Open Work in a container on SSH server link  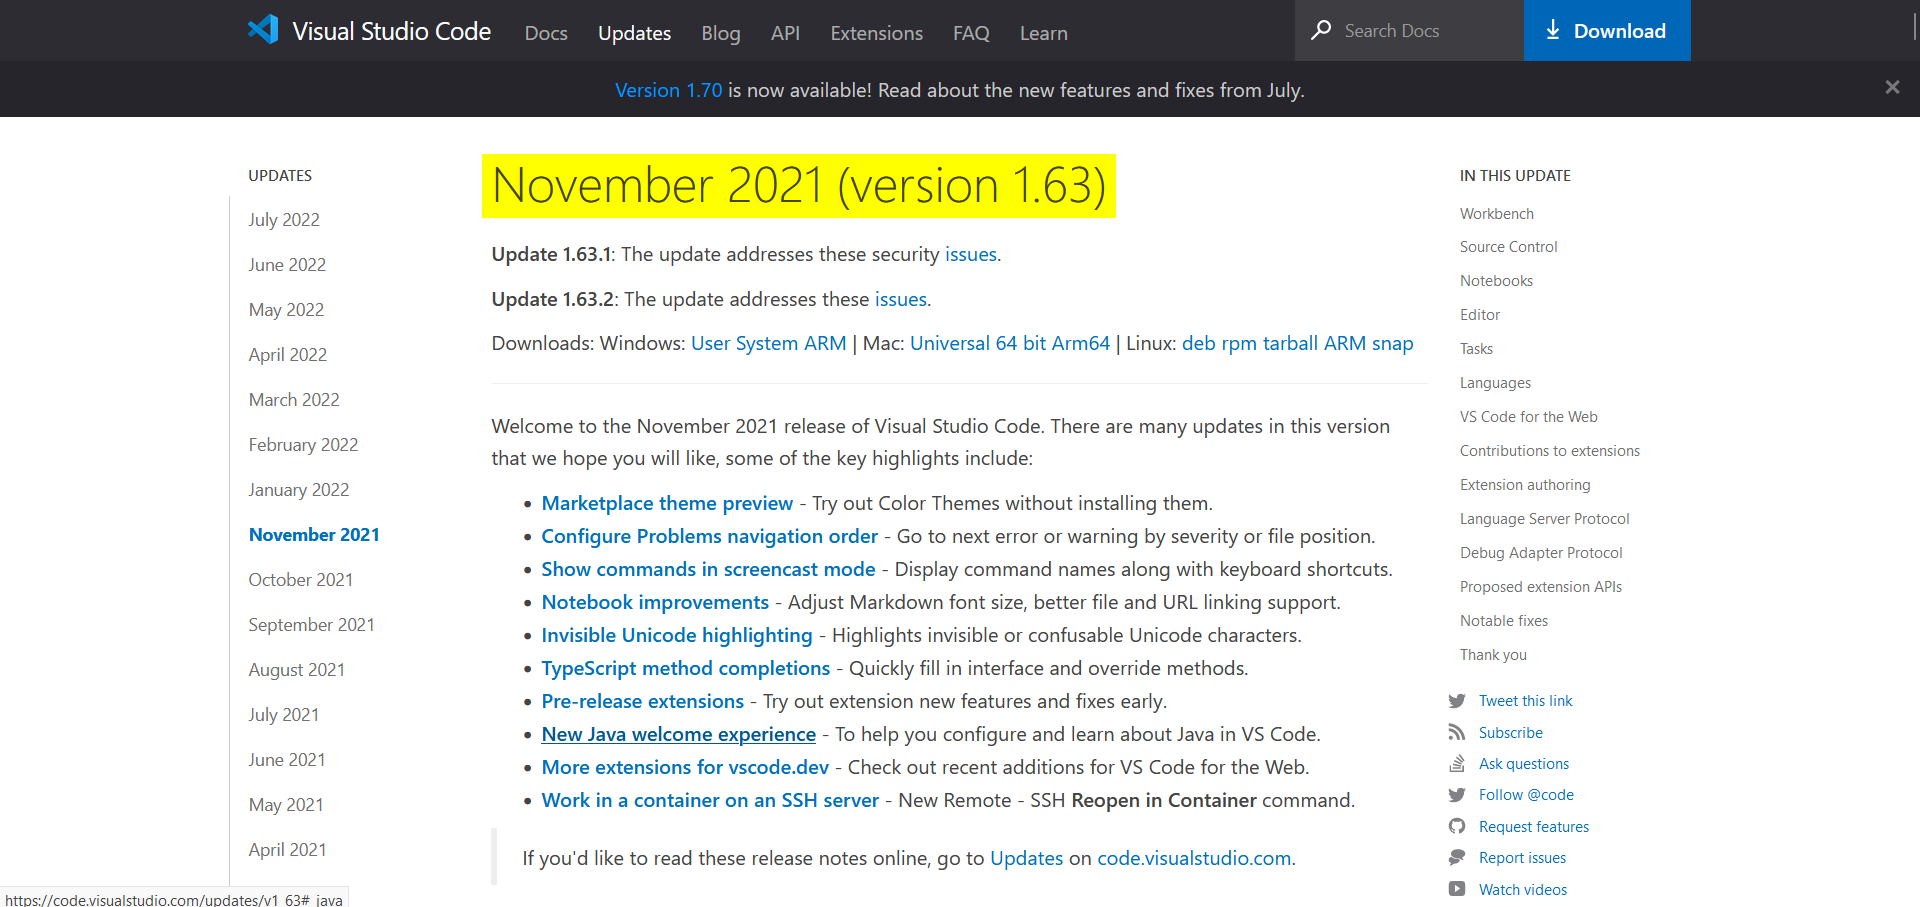[710, 800]
